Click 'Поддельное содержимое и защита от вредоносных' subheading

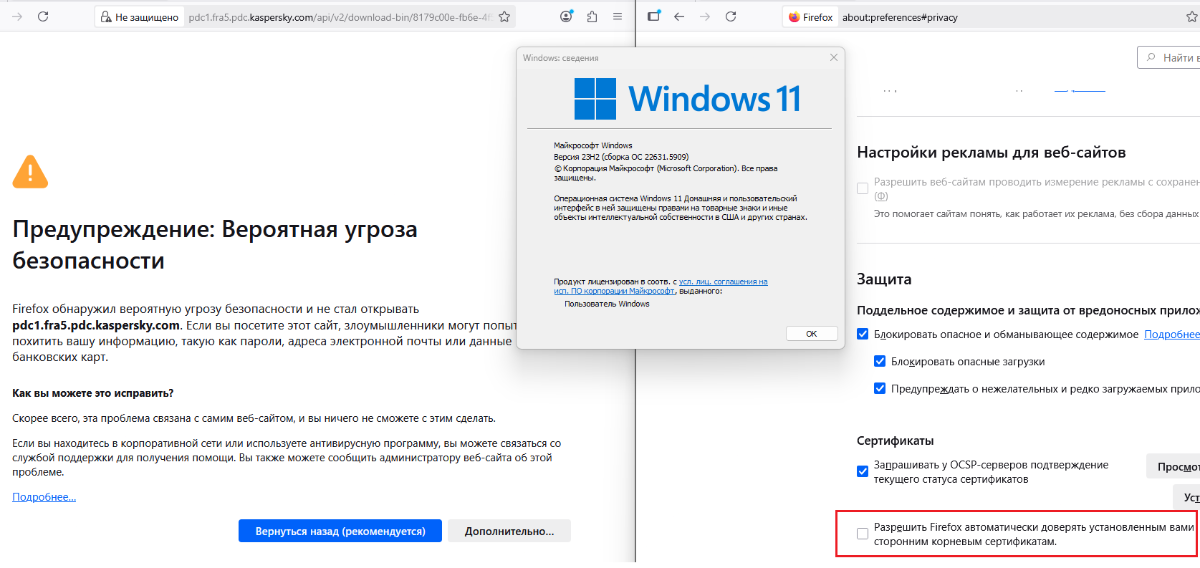(1028, 309)
